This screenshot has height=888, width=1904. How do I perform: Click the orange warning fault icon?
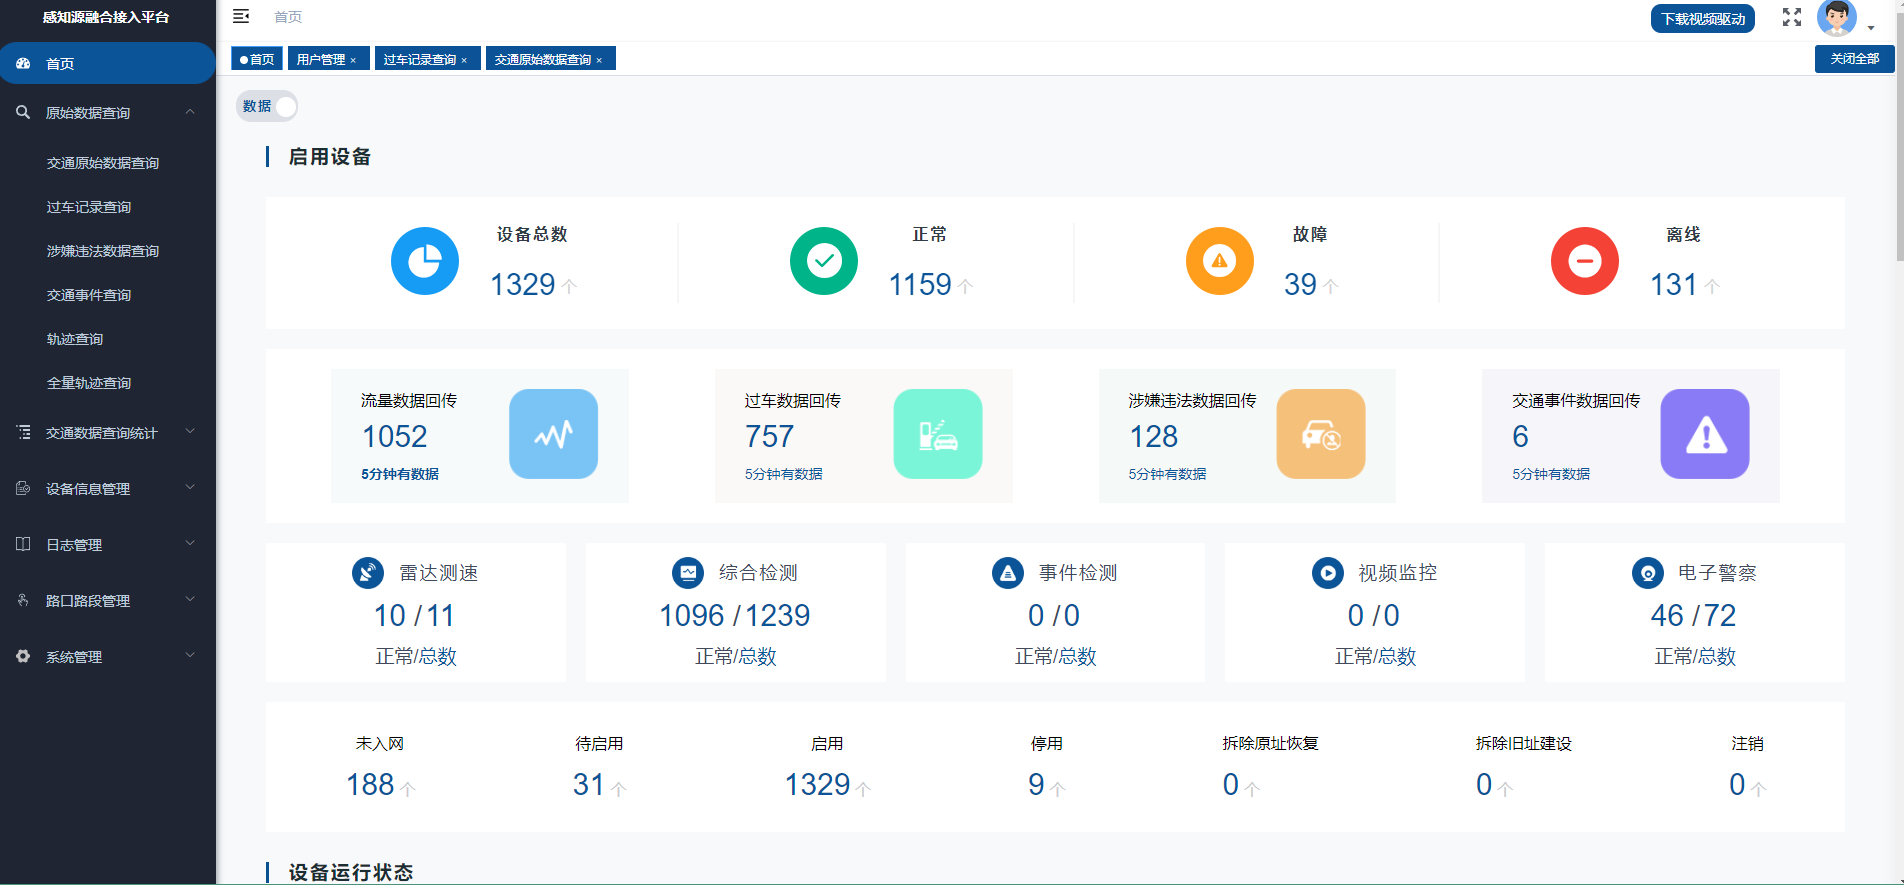tap(1220, 261)
